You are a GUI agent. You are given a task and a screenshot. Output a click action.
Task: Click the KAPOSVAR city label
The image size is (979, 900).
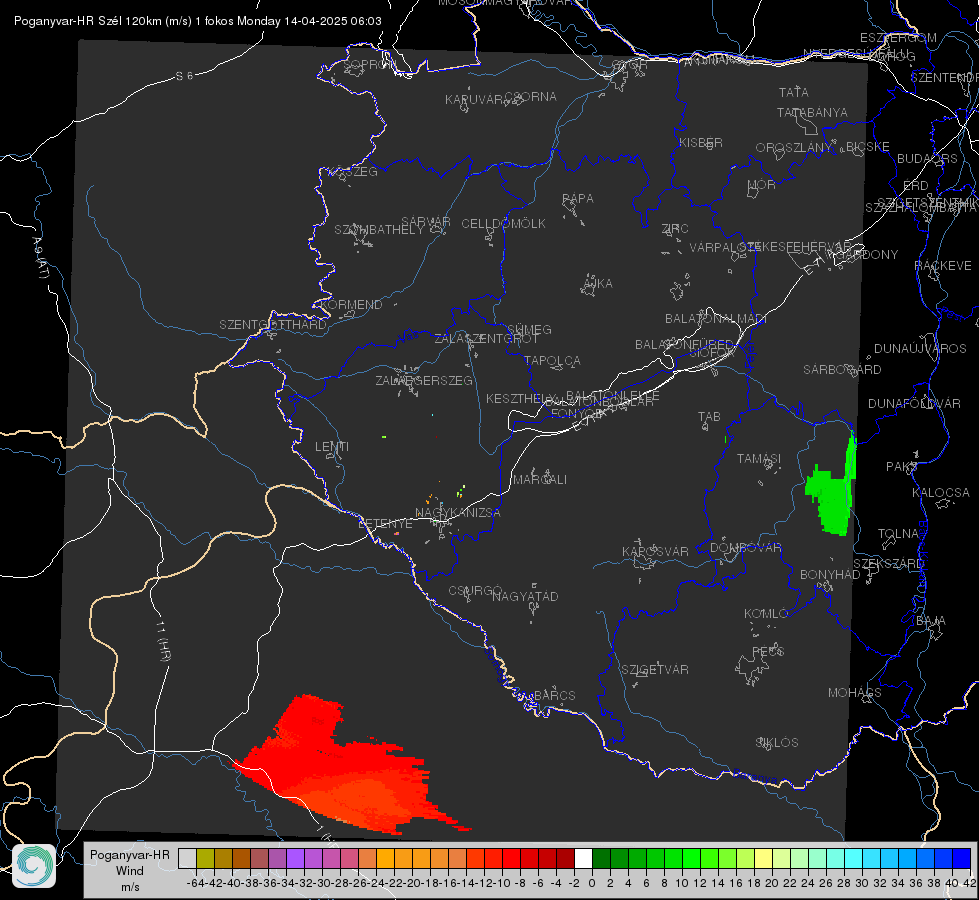(655, 551)
